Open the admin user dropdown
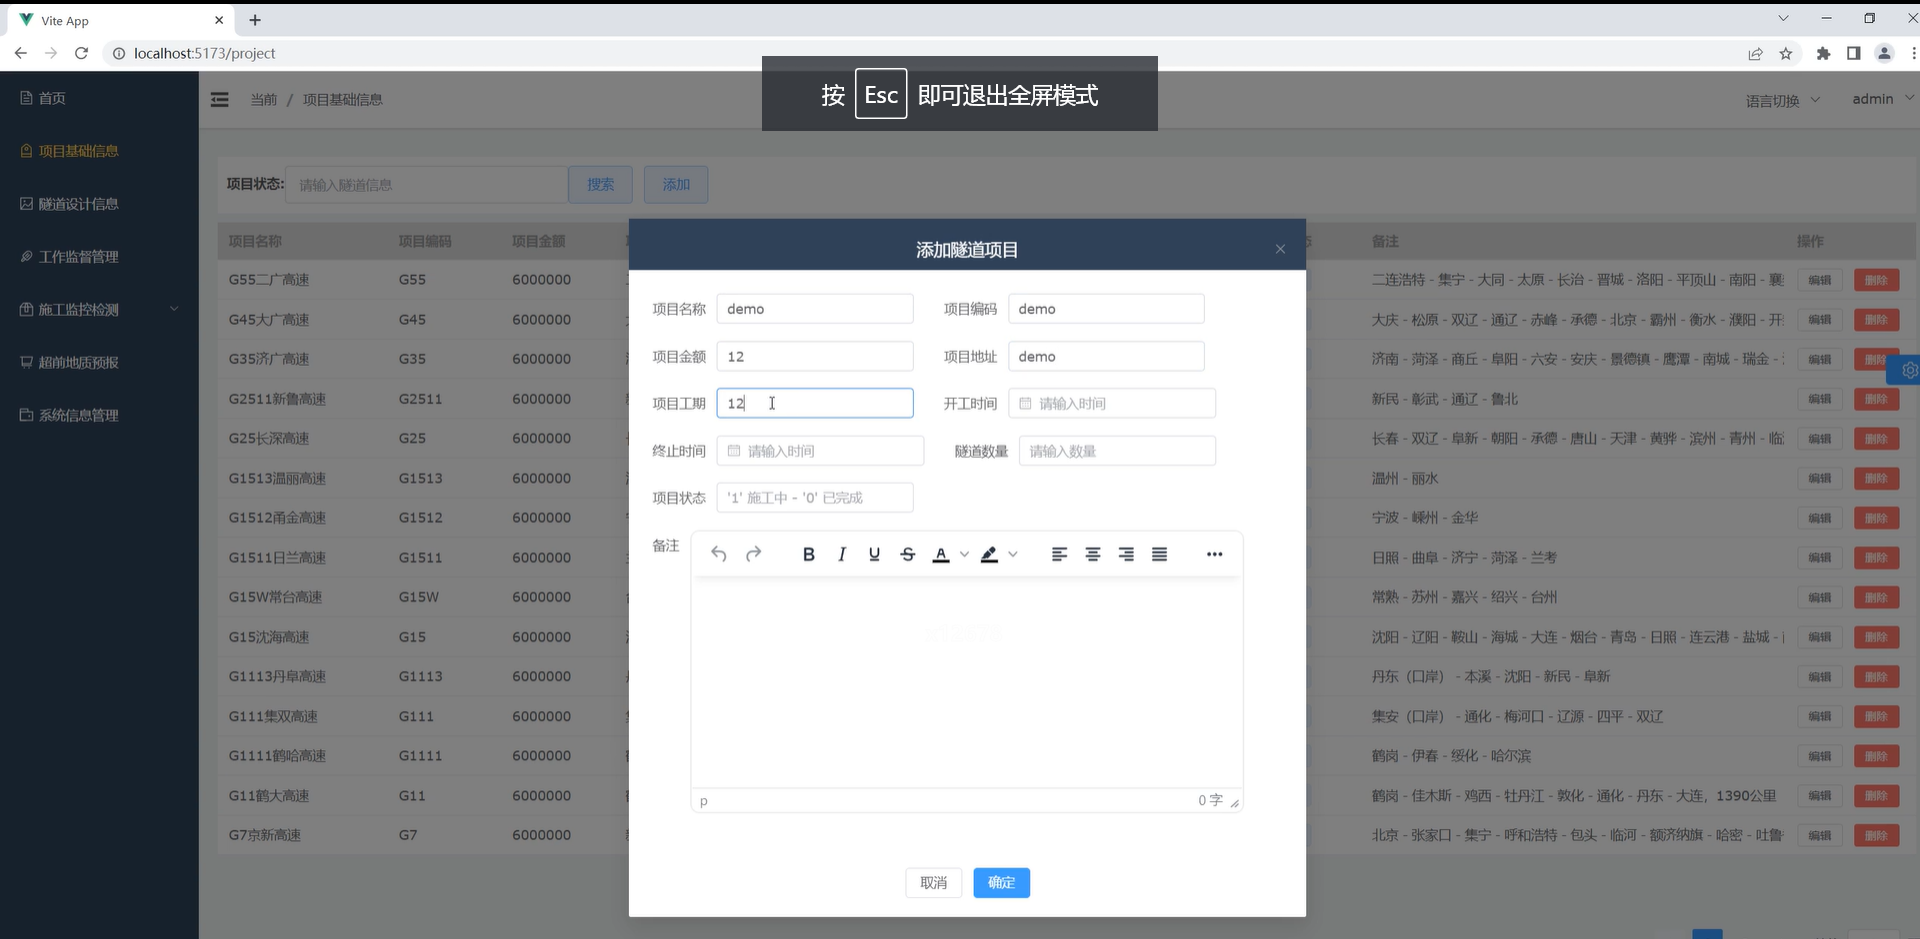 [1883, 98]
